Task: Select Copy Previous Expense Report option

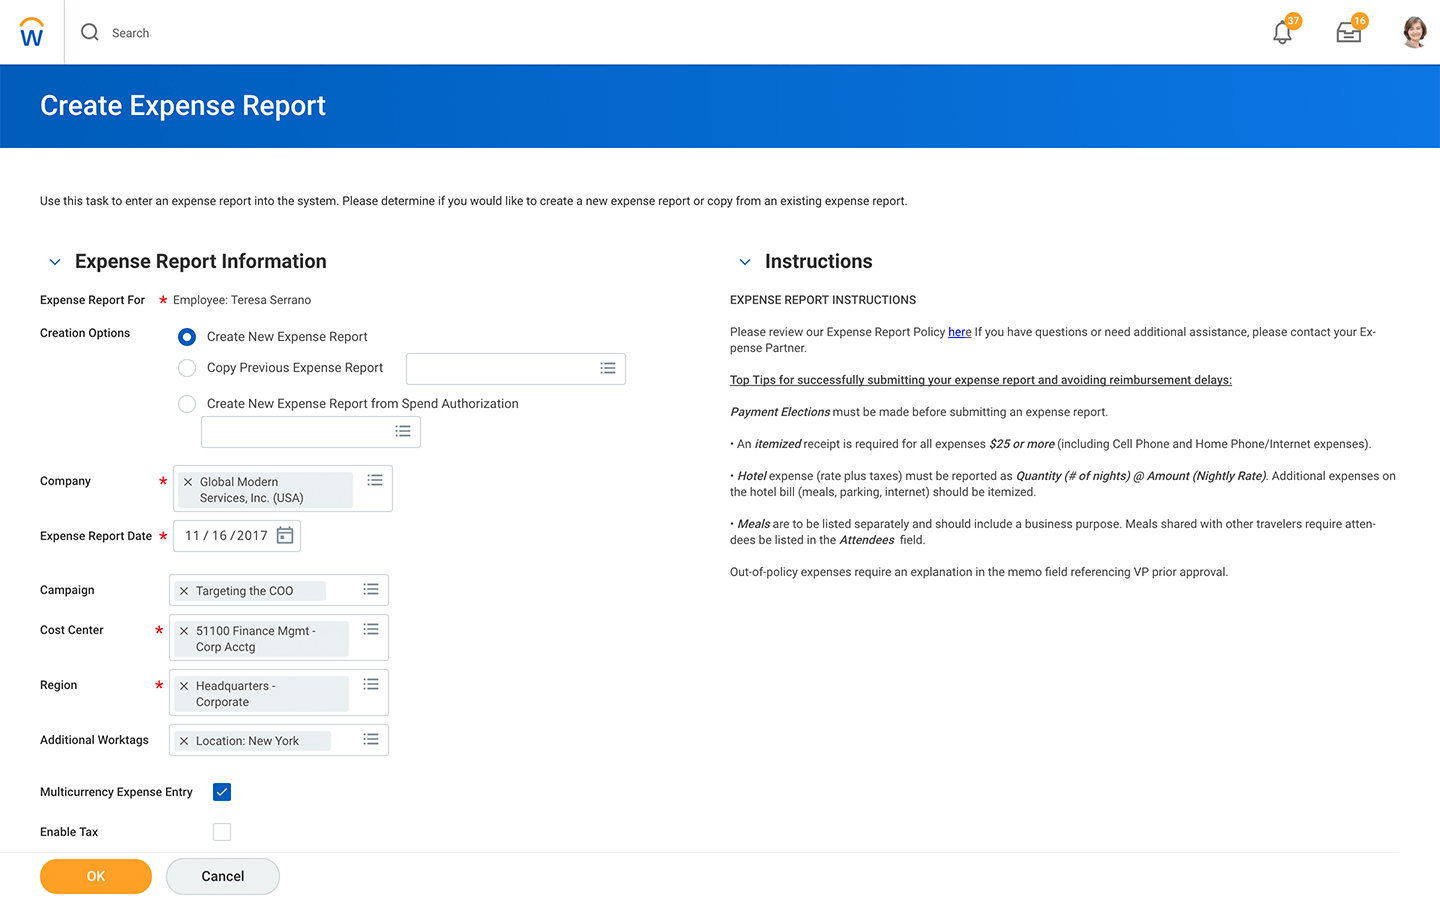Action: (187, 368)
